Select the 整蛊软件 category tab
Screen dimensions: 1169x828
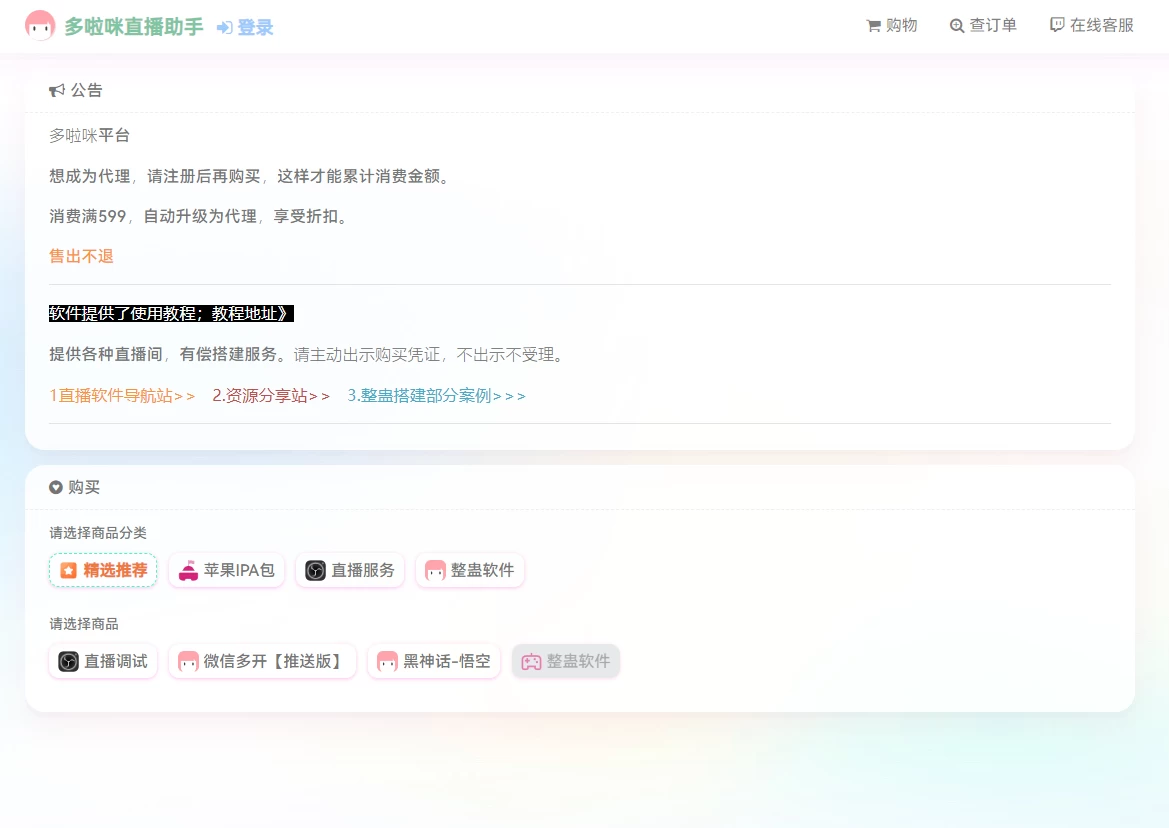click(470, 570)
